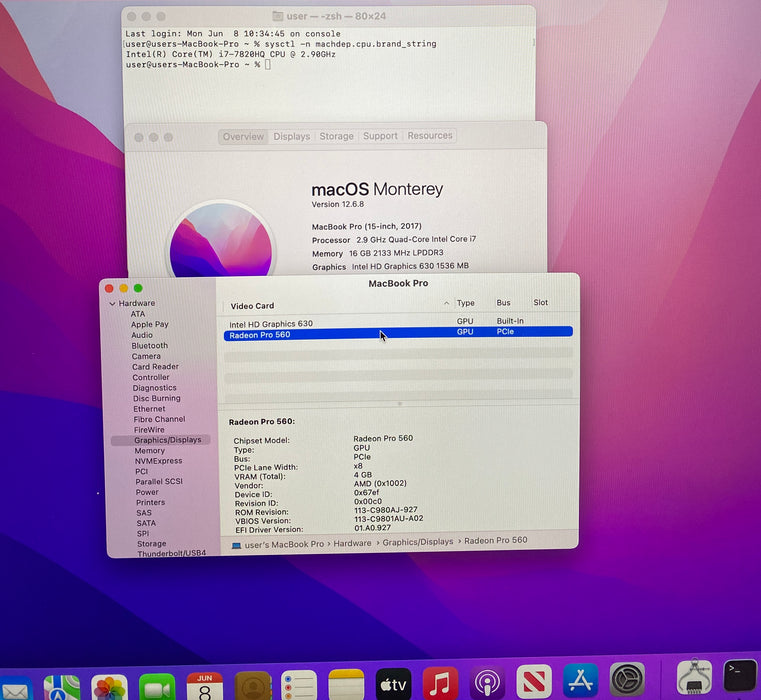Select PCI in the sidebar
The image size is (761, 700).
click(142, 471)
